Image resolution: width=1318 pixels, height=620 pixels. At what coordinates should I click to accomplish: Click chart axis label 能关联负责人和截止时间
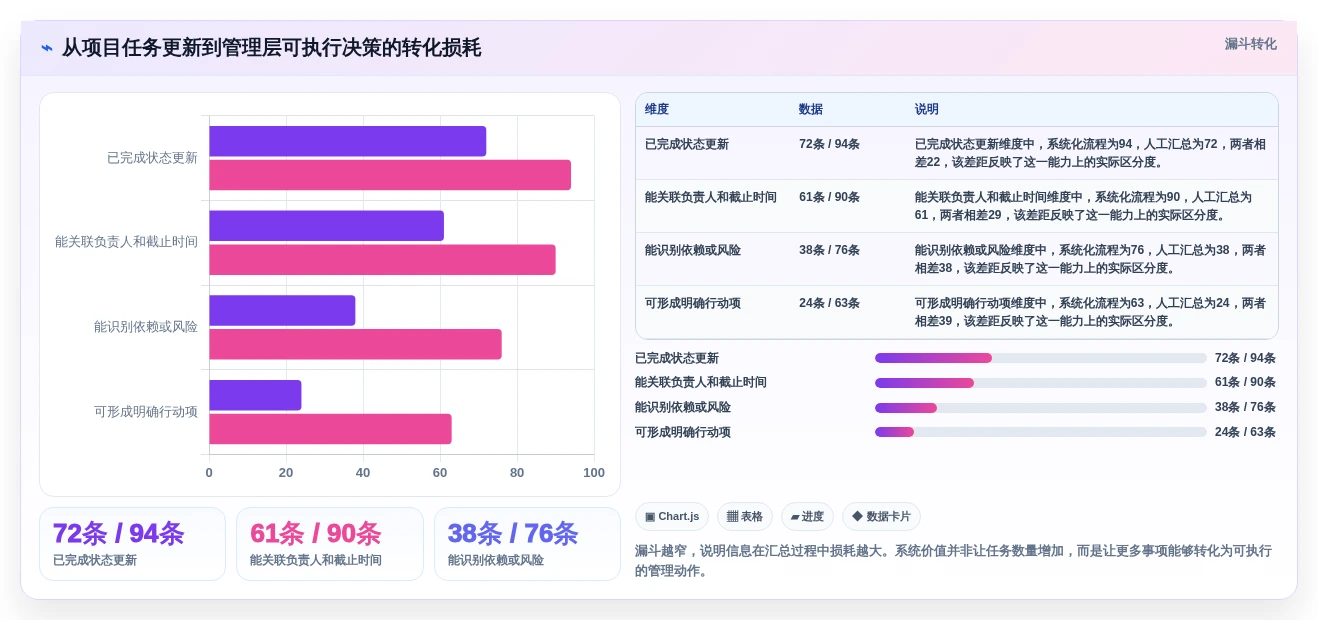(126, 242)
